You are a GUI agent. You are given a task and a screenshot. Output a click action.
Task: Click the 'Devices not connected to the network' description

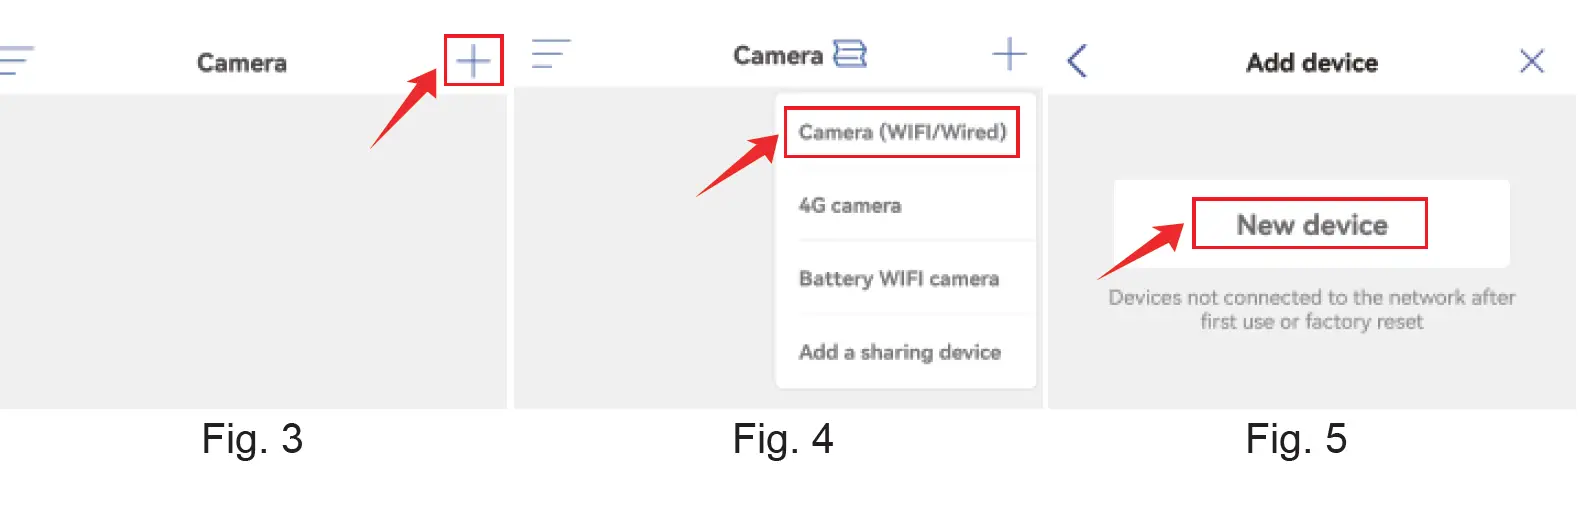[1312, 309]
